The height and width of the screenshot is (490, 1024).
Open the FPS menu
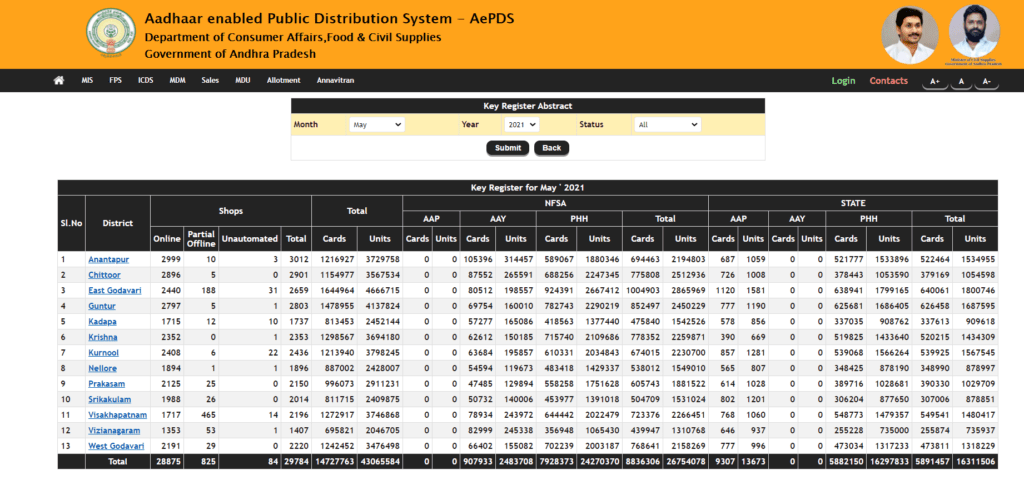point(116,80)
